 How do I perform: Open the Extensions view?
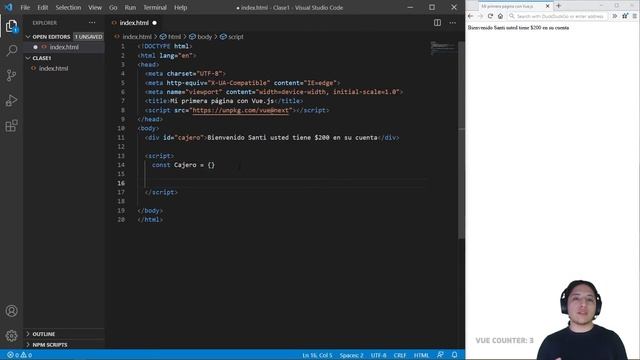point(11,126)
